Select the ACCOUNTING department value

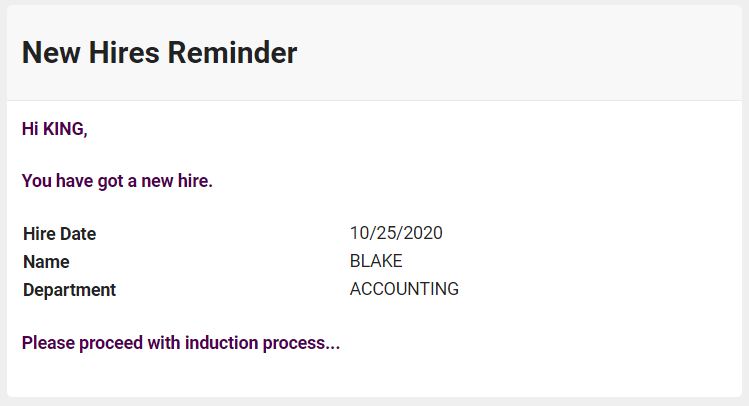[x=404, y=289]
